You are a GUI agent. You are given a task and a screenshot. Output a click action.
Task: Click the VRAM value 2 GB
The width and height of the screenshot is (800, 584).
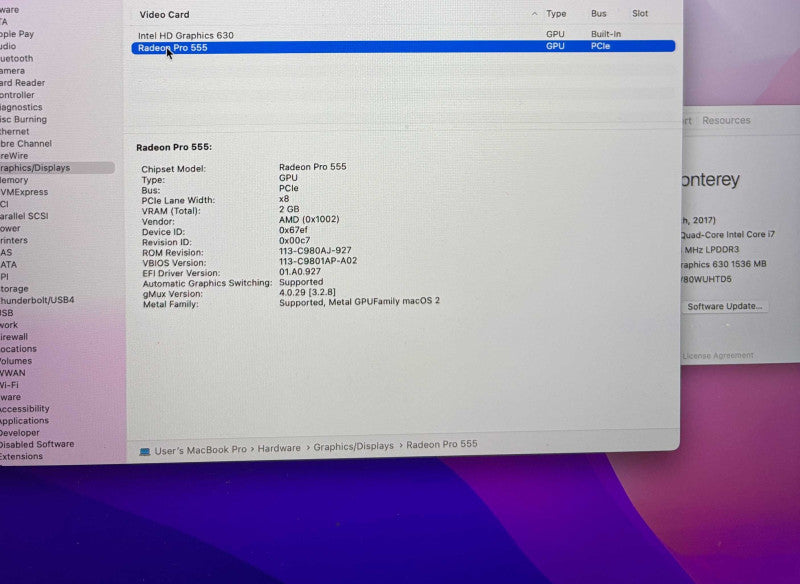[289, 209]
